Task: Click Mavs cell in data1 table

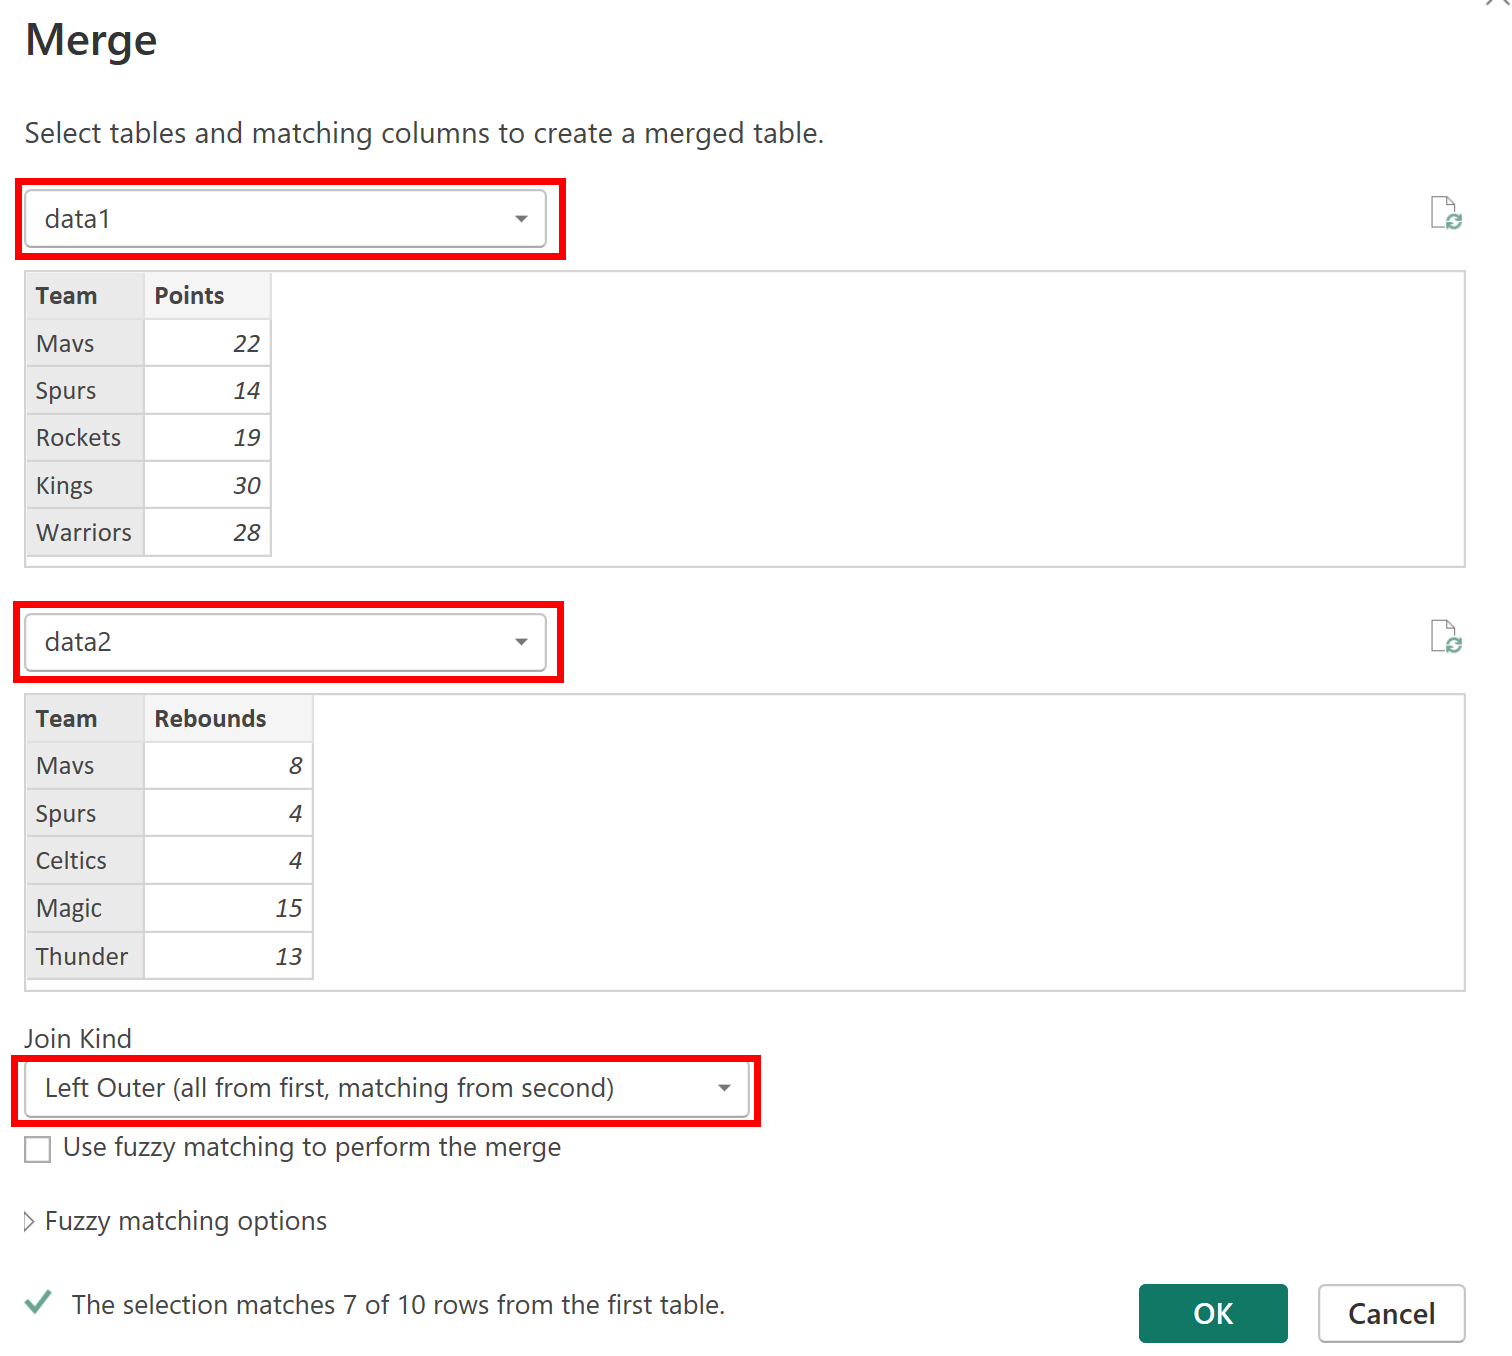Action: tap(85, 343)
